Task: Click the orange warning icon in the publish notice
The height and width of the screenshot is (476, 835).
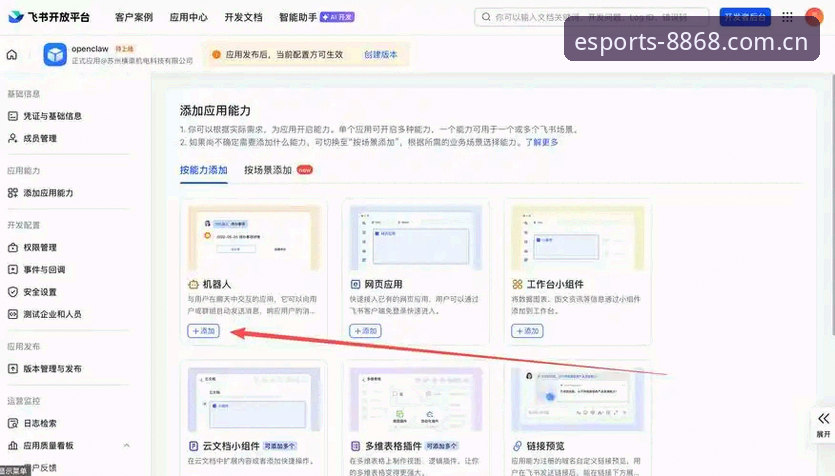Action: point(216,54)
